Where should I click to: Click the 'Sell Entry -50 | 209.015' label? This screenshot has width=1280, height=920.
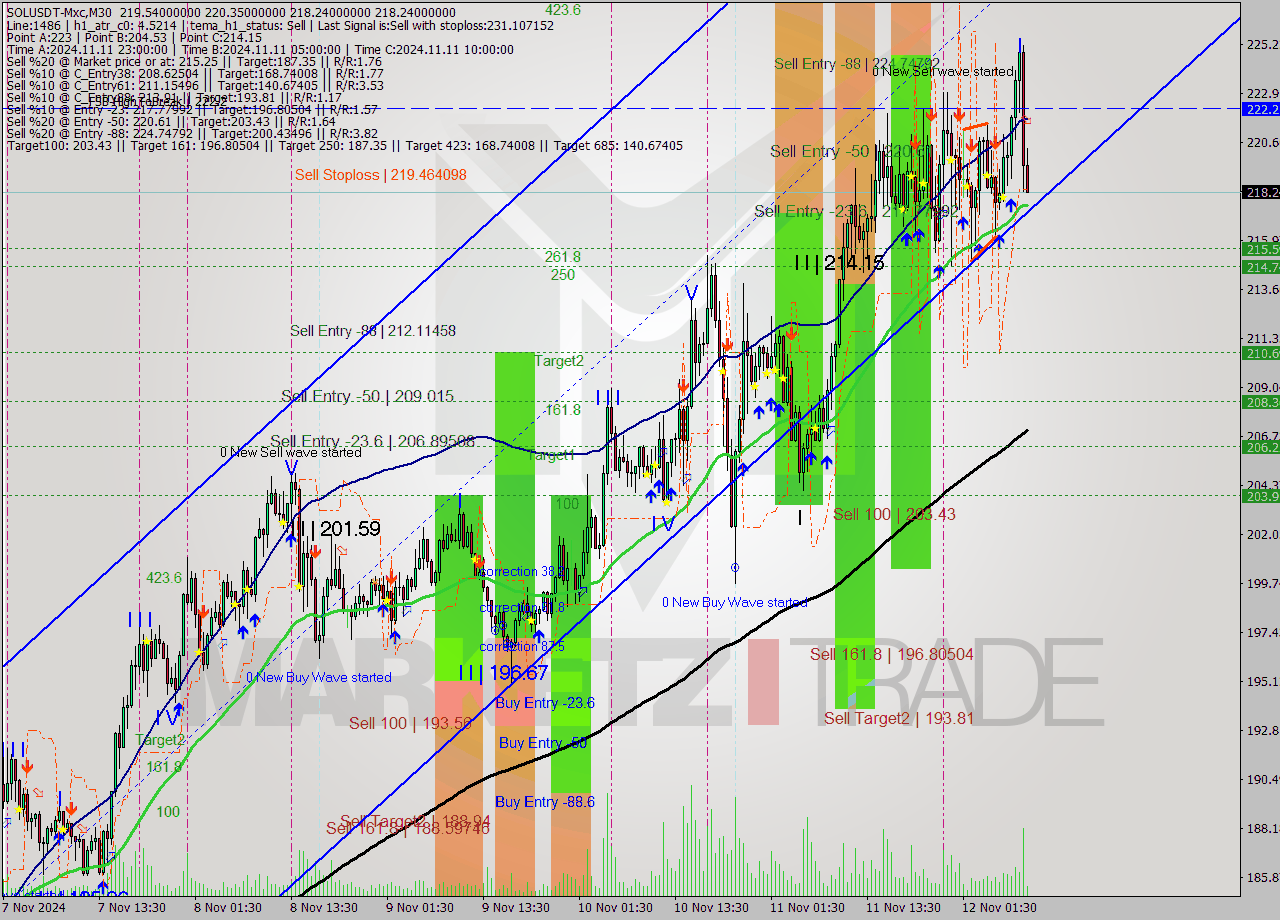pyautogui.click(x=367, y=396)
